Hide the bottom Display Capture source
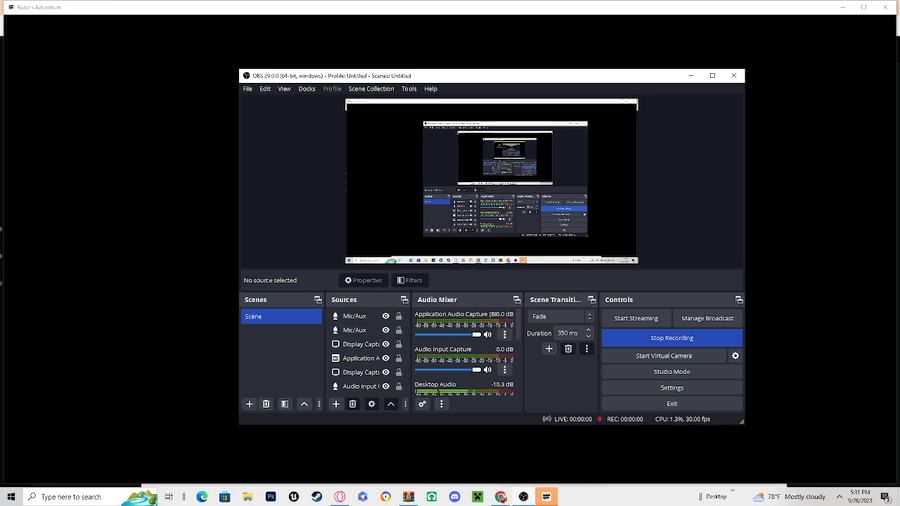 [x=386, y=372]
